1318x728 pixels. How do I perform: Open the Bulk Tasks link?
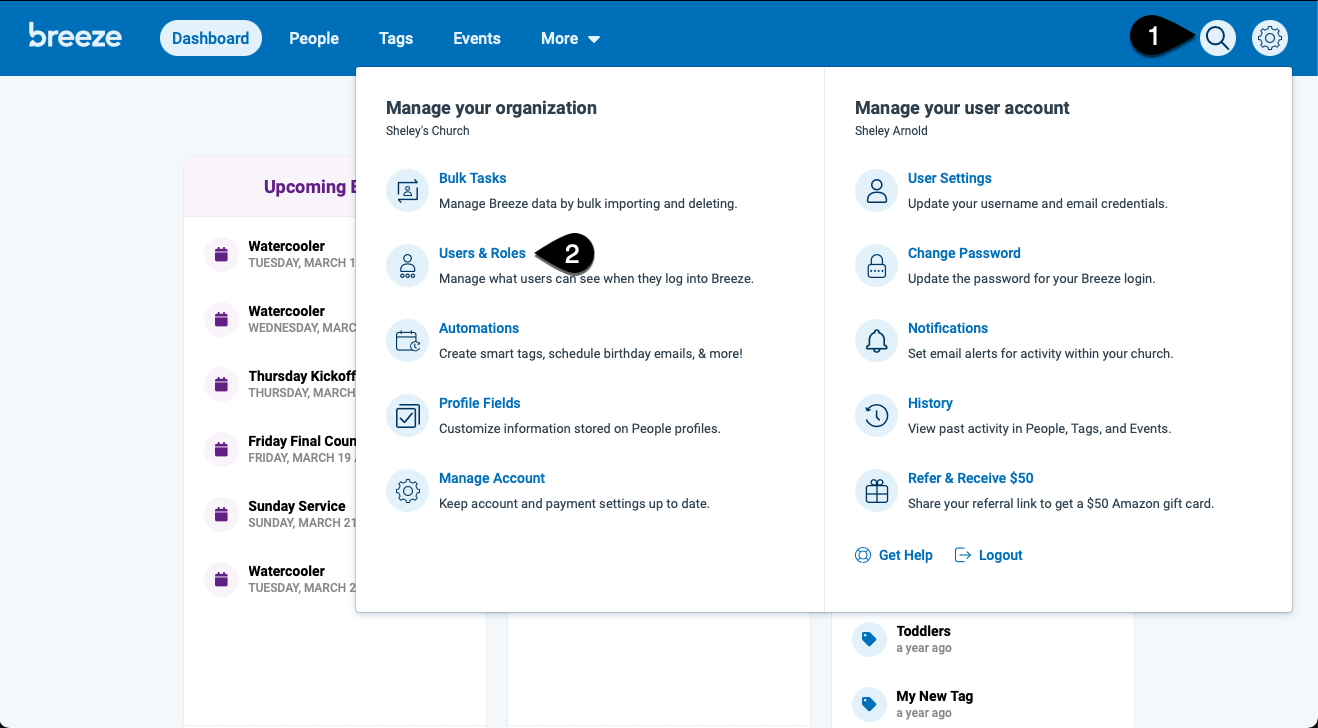473,178
